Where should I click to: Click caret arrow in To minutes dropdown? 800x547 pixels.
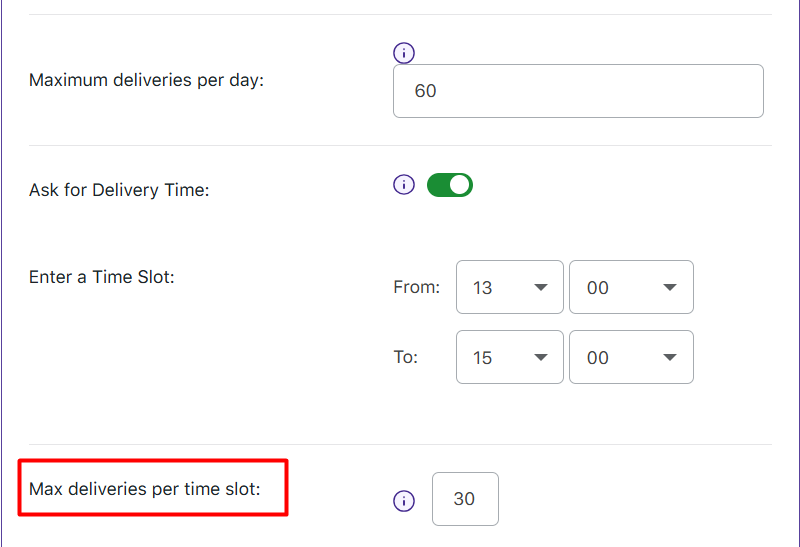point(670,358)
